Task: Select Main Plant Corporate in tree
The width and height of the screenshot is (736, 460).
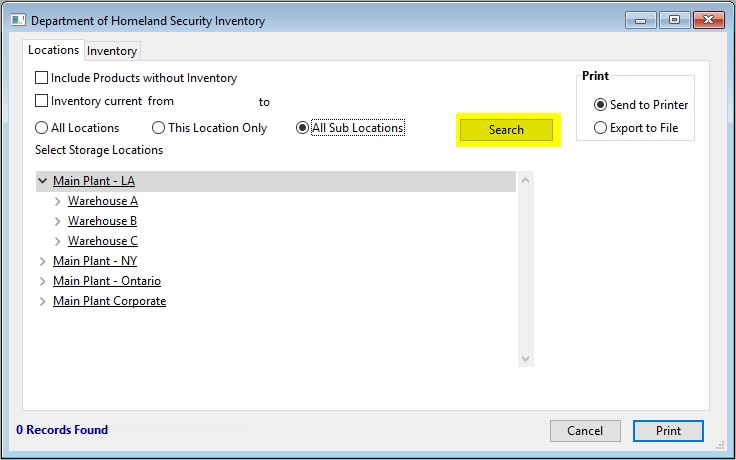Action: pos(109,301)
